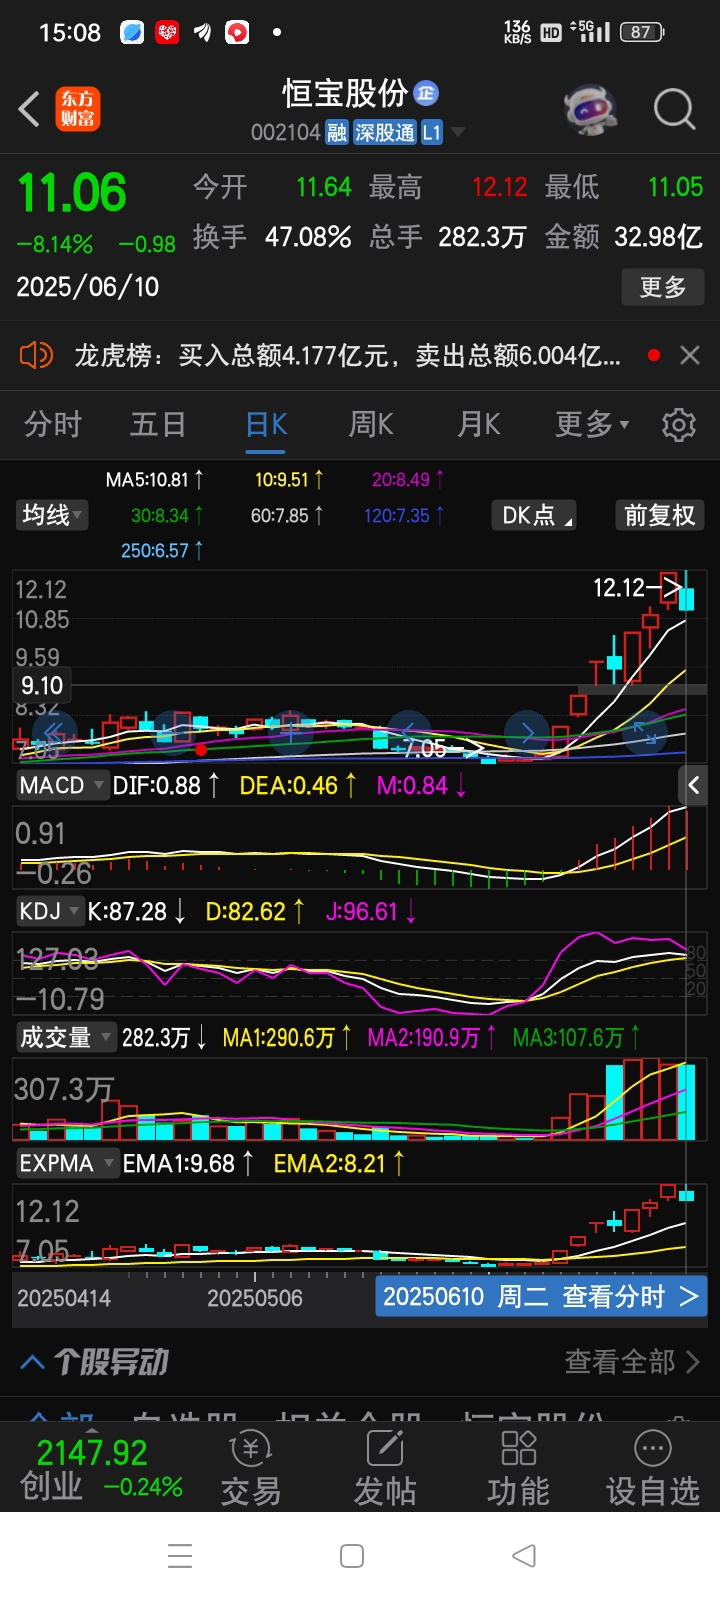Open the robot assistant avatar
The width and height of the screenshot is (720, 1600).
[x=590, y=109]
